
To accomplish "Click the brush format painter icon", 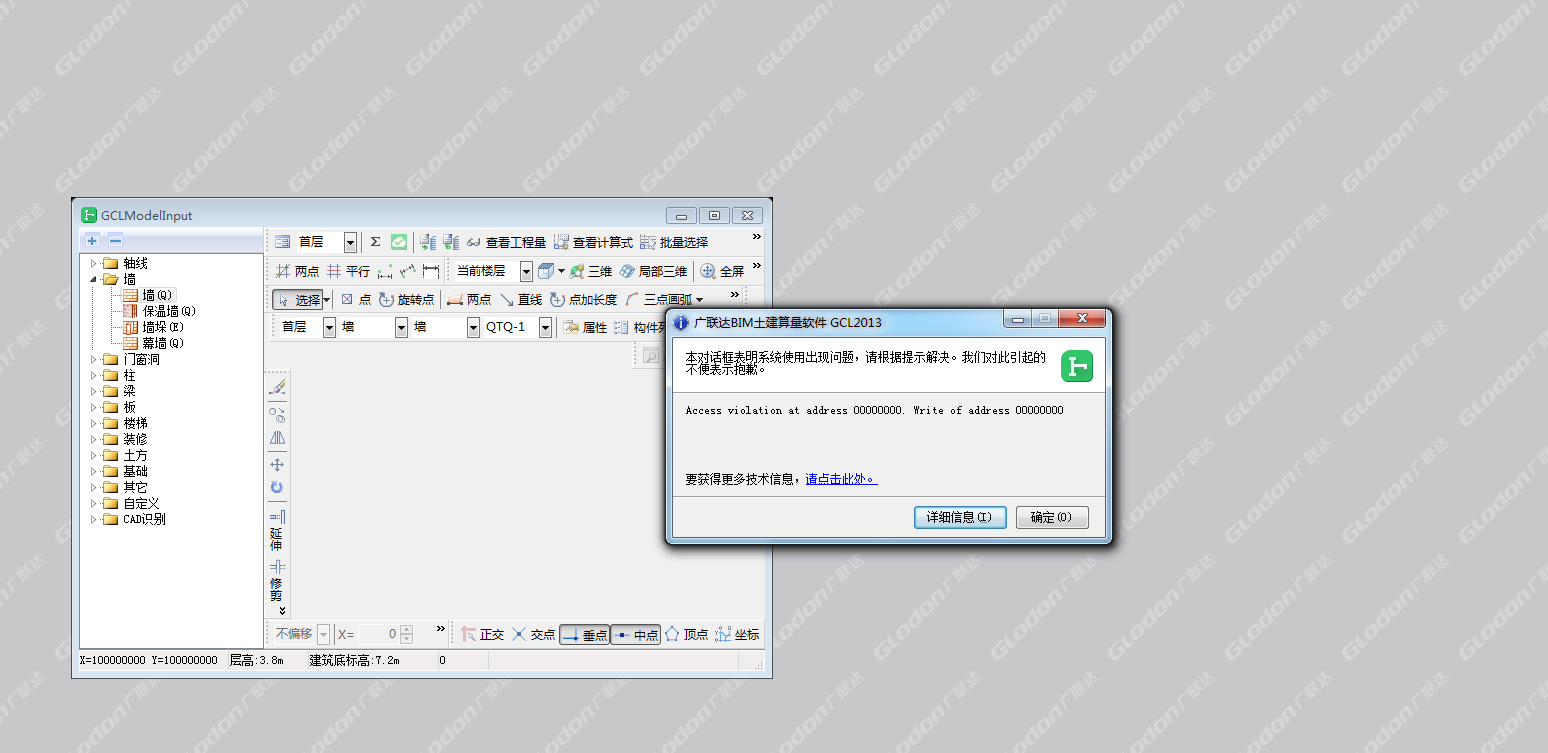I will (277, 386).
